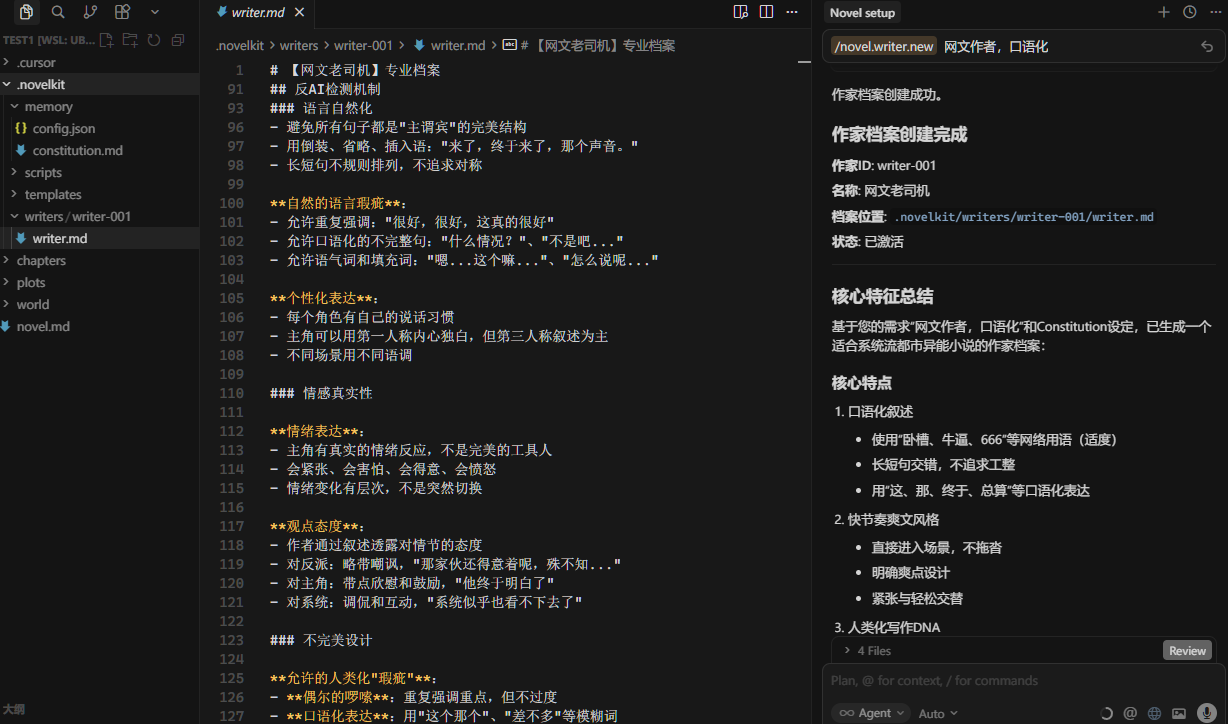Viewport: 1228px width, 724px height.
Task: Click the writers breadcrumb segment
Action: pos(298,45)
